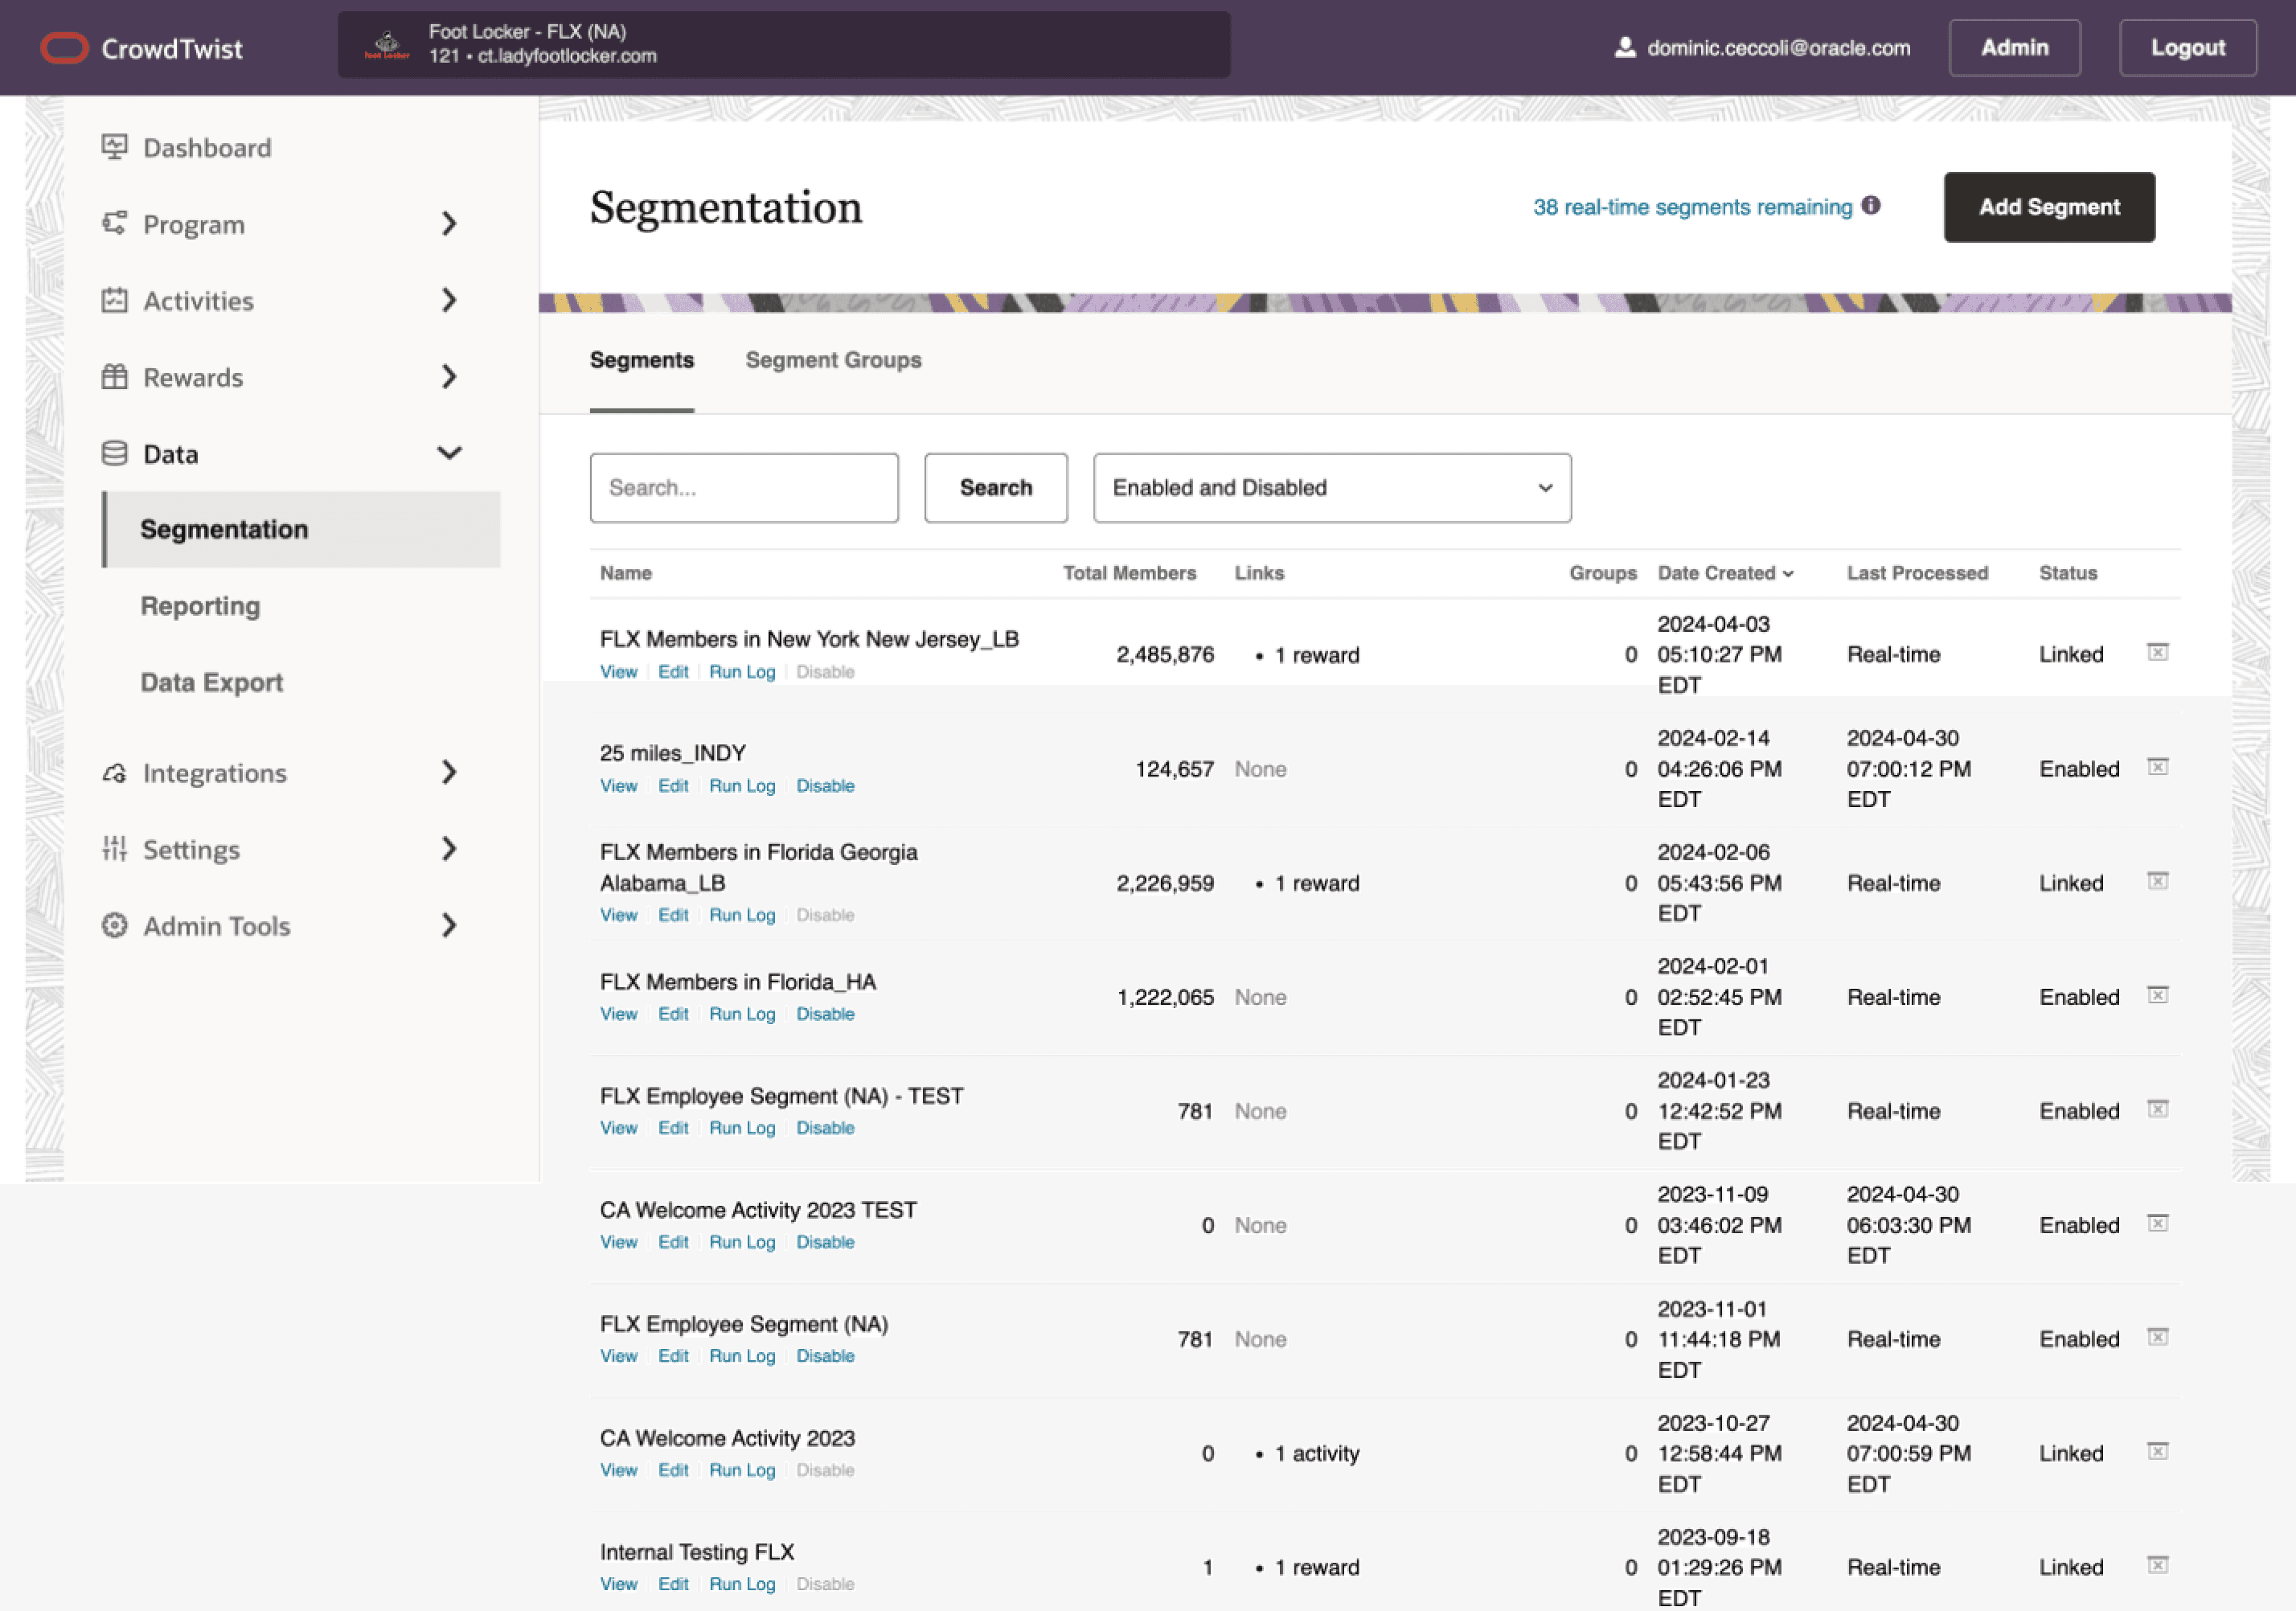Click the Admin Tools gear icon
The width and height of the screenshot is (2296, 1611).
point(114,925)
